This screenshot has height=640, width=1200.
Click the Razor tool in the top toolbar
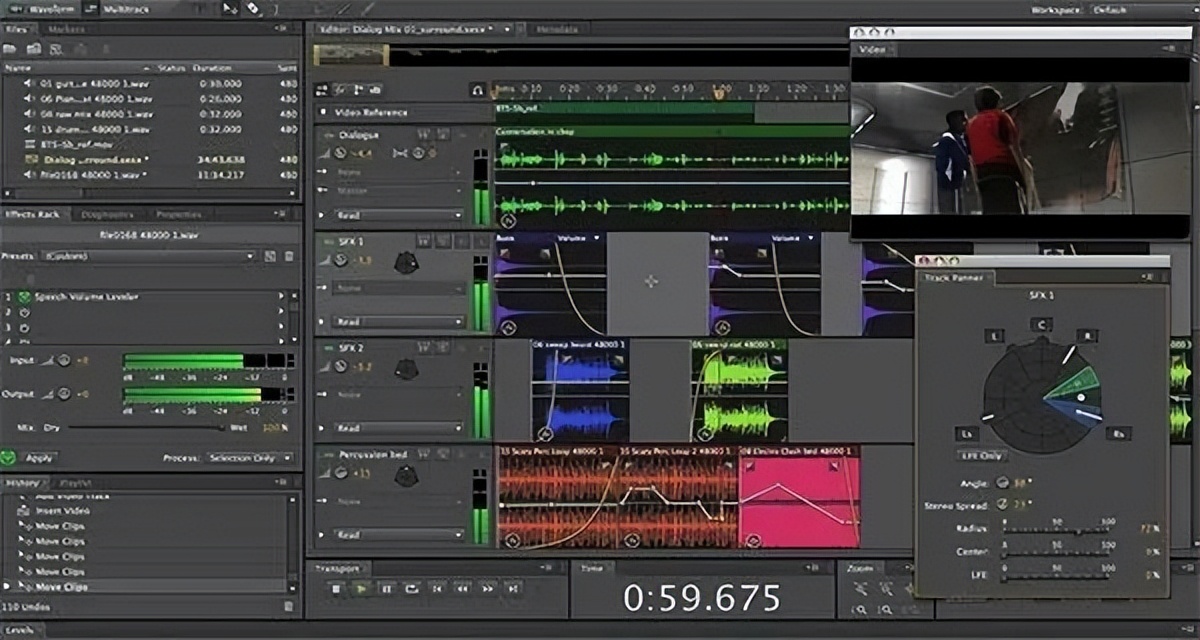pyautogui.click(x=253, y=8)
